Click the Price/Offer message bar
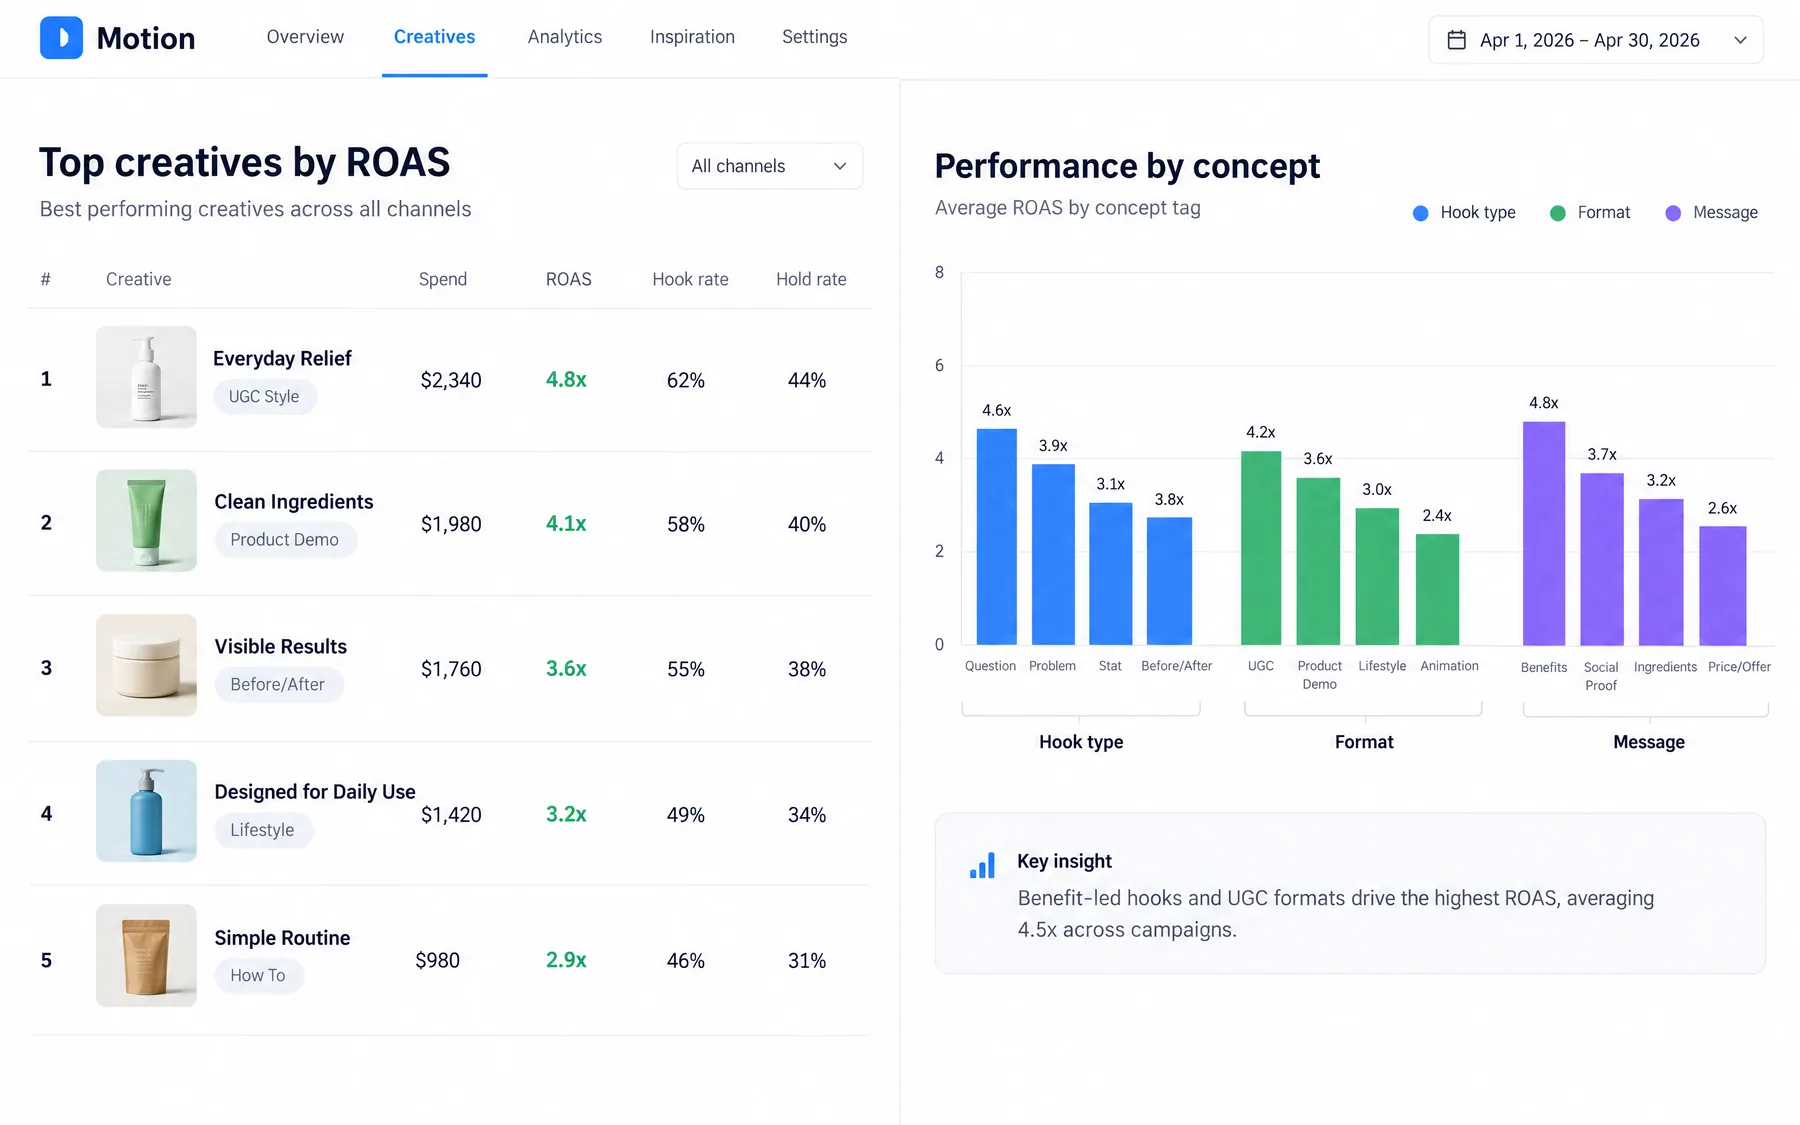The image size is (1800, 1125). tap(1723, 586)
